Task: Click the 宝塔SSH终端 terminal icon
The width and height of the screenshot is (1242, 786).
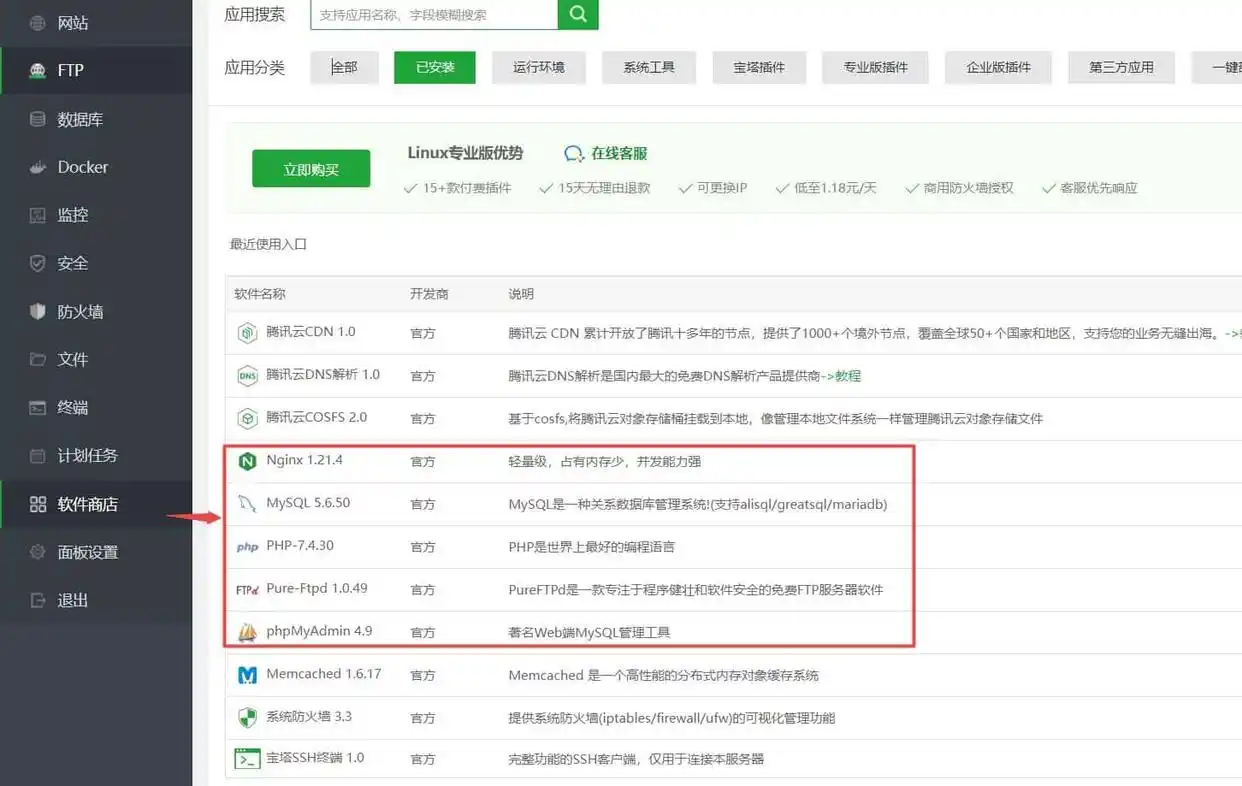Action: coord(247,759)
